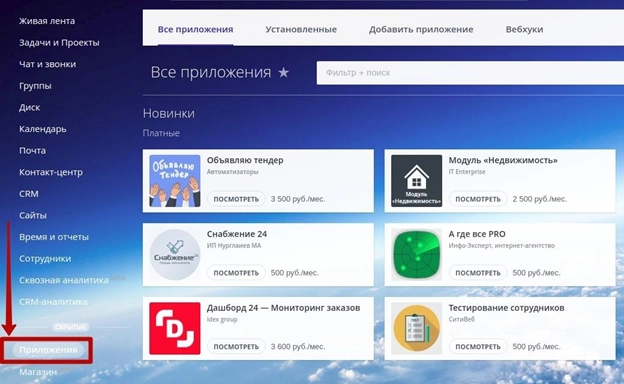Open Чат и звонки in the sidebar
624x384 pixels.
tap(47, 64)
